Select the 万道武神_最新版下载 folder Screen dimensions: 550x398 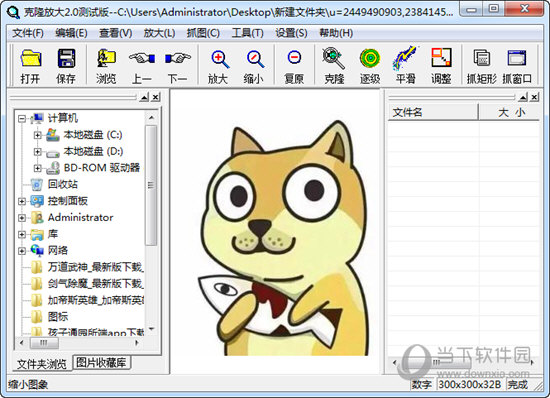coord(95,267)
